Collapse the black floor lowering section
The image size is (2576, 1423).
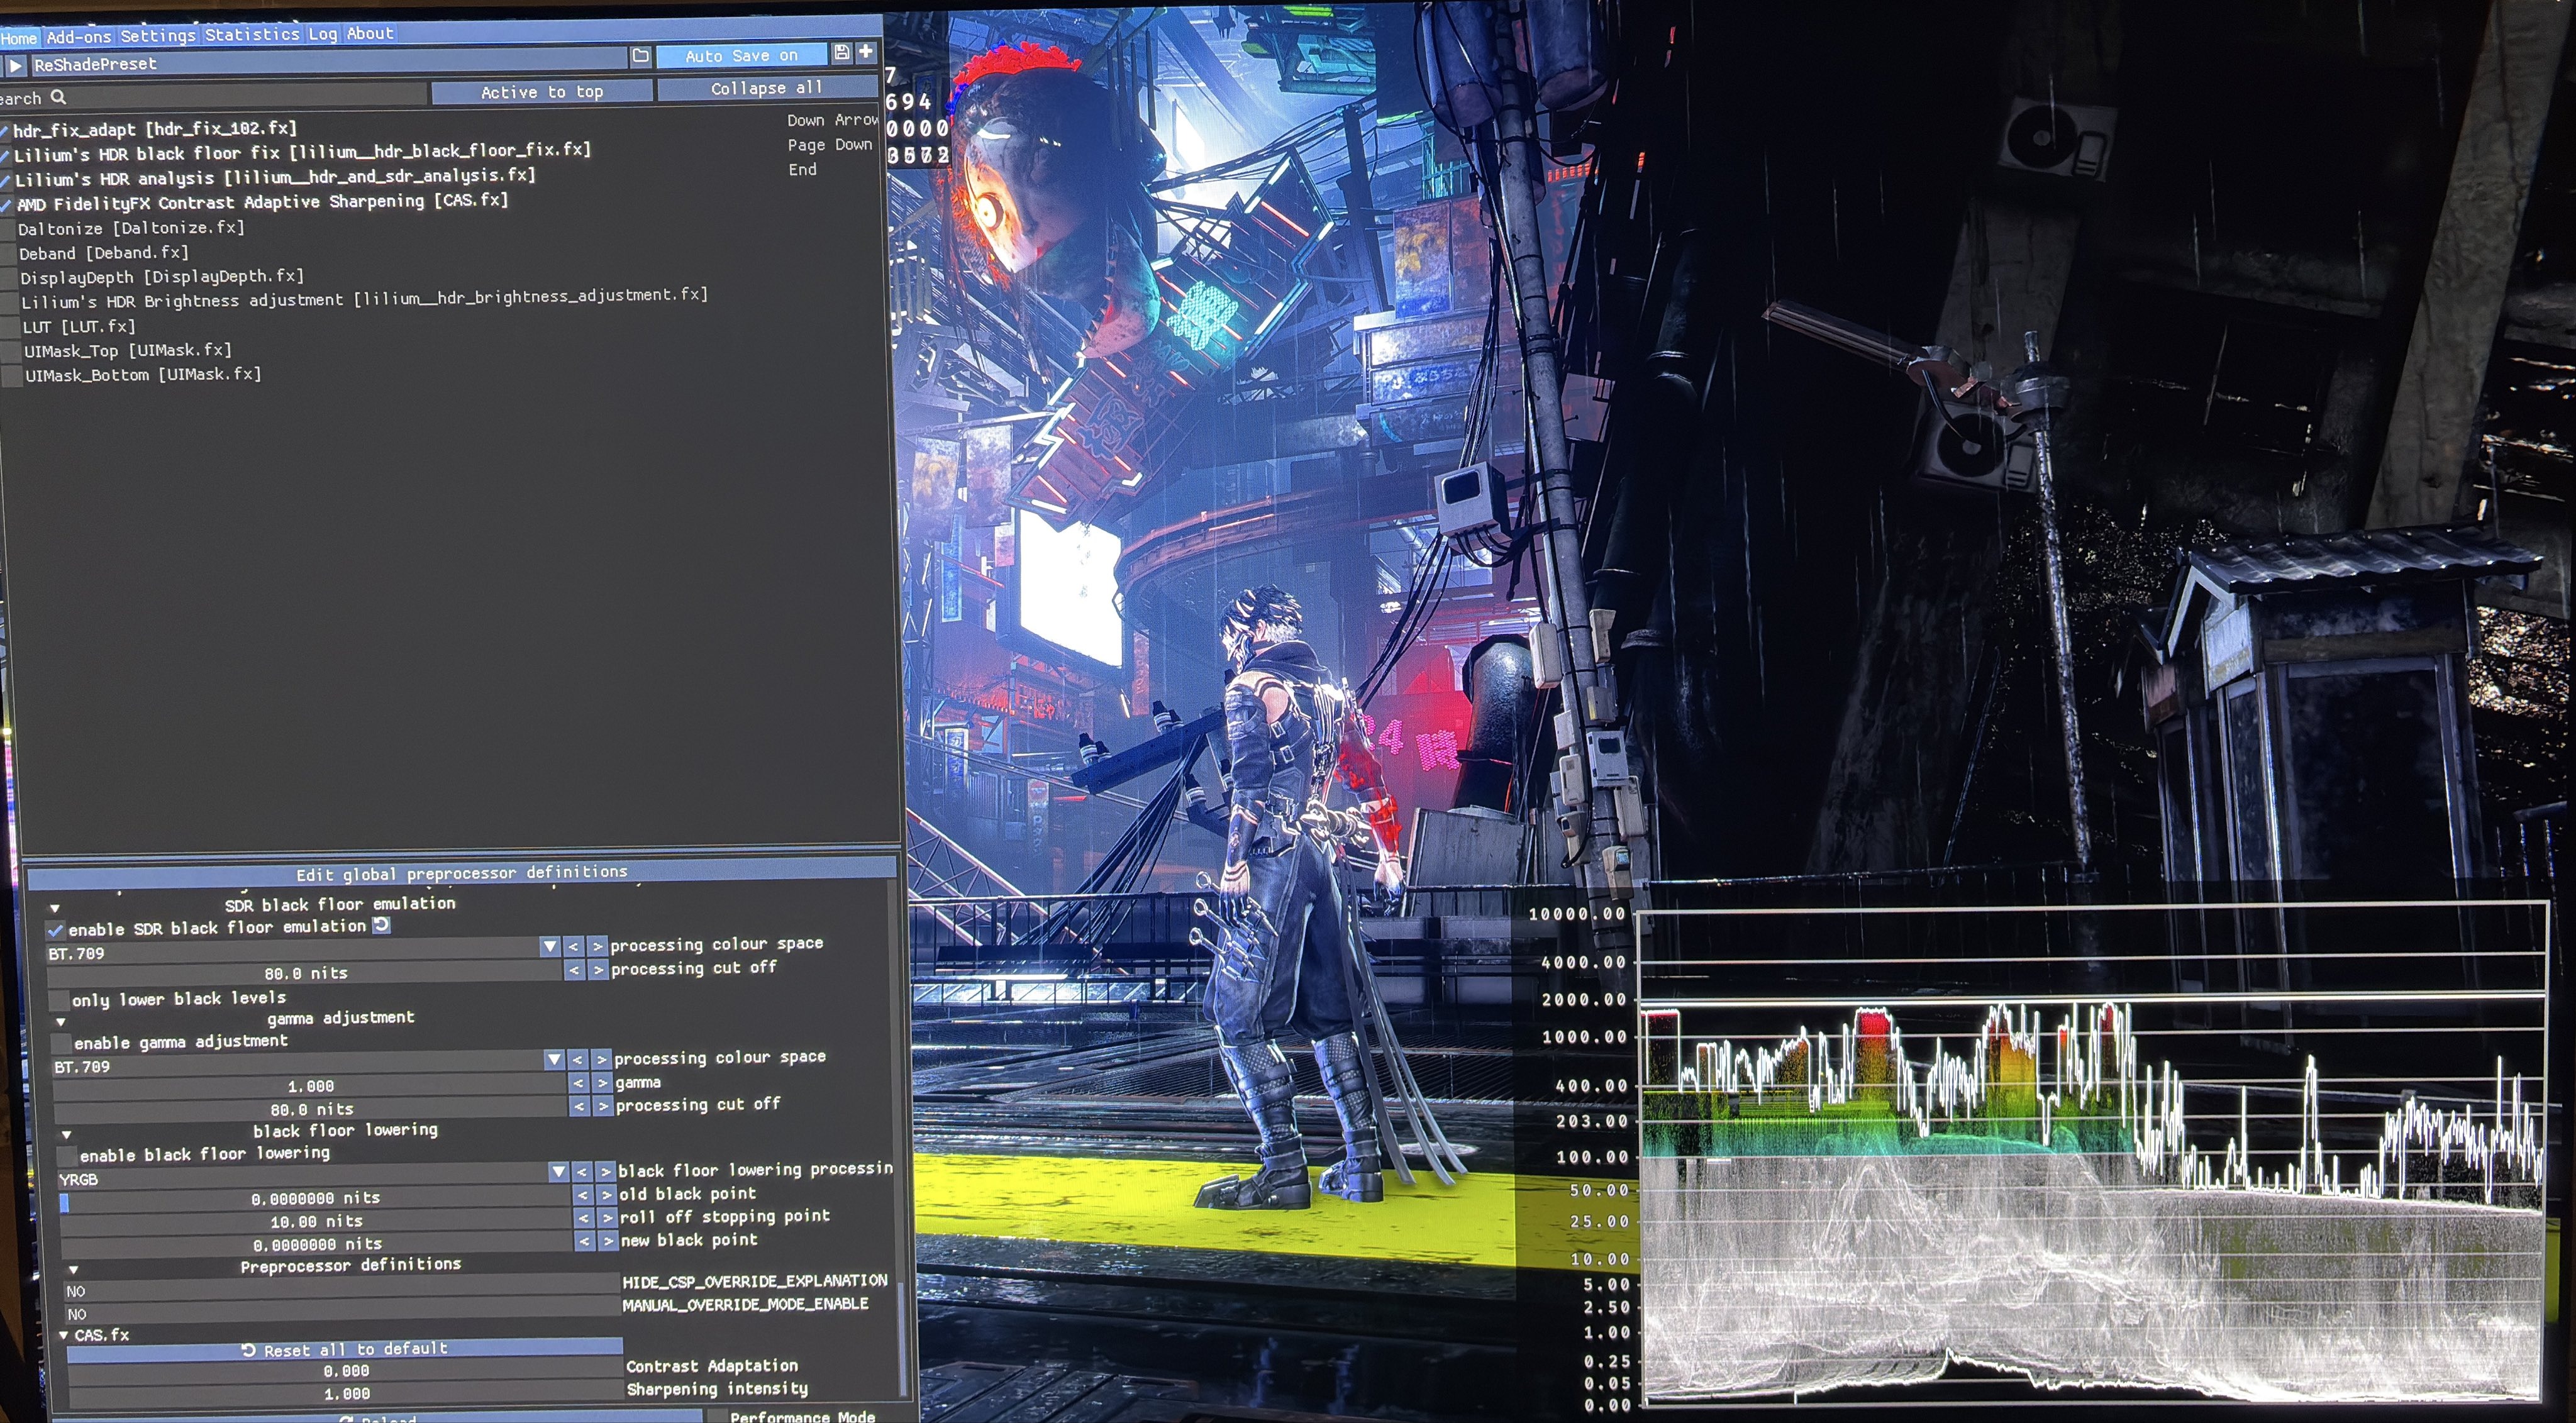click(67, 1135)
